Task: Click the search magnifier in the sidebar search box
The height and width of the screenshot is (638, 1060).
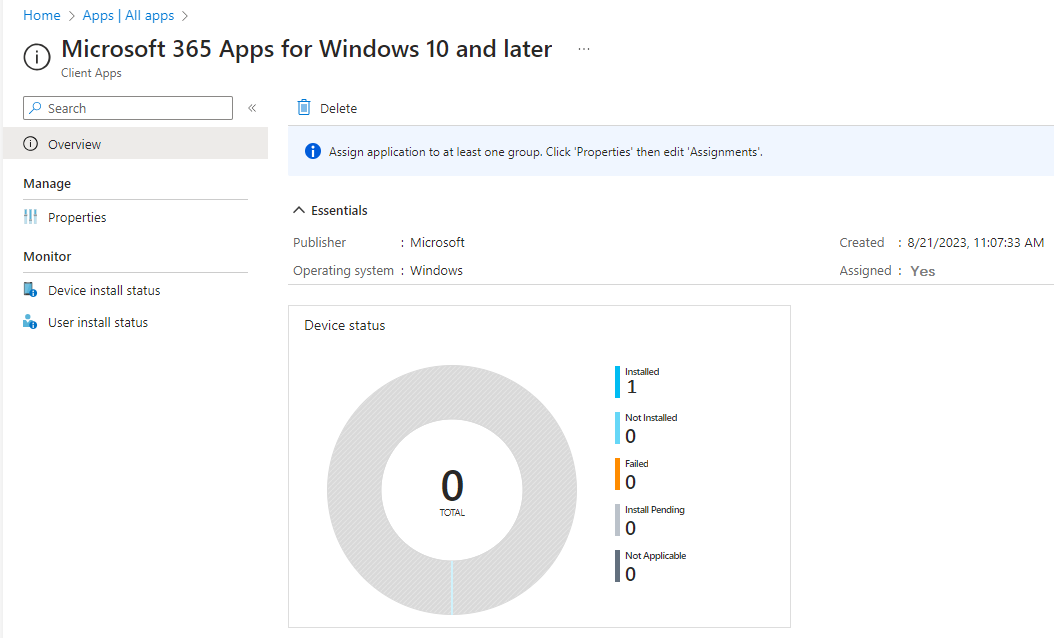Action: 34,108
